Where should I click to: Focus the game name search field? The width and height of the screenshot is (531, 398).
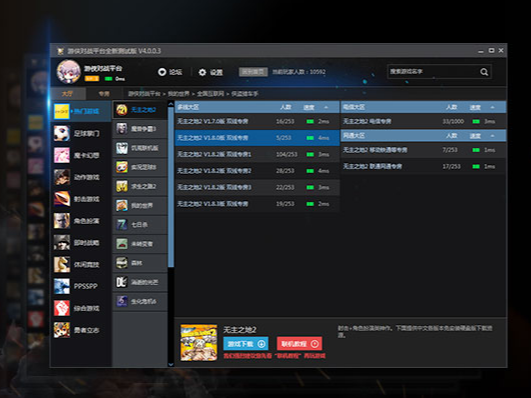433,72
